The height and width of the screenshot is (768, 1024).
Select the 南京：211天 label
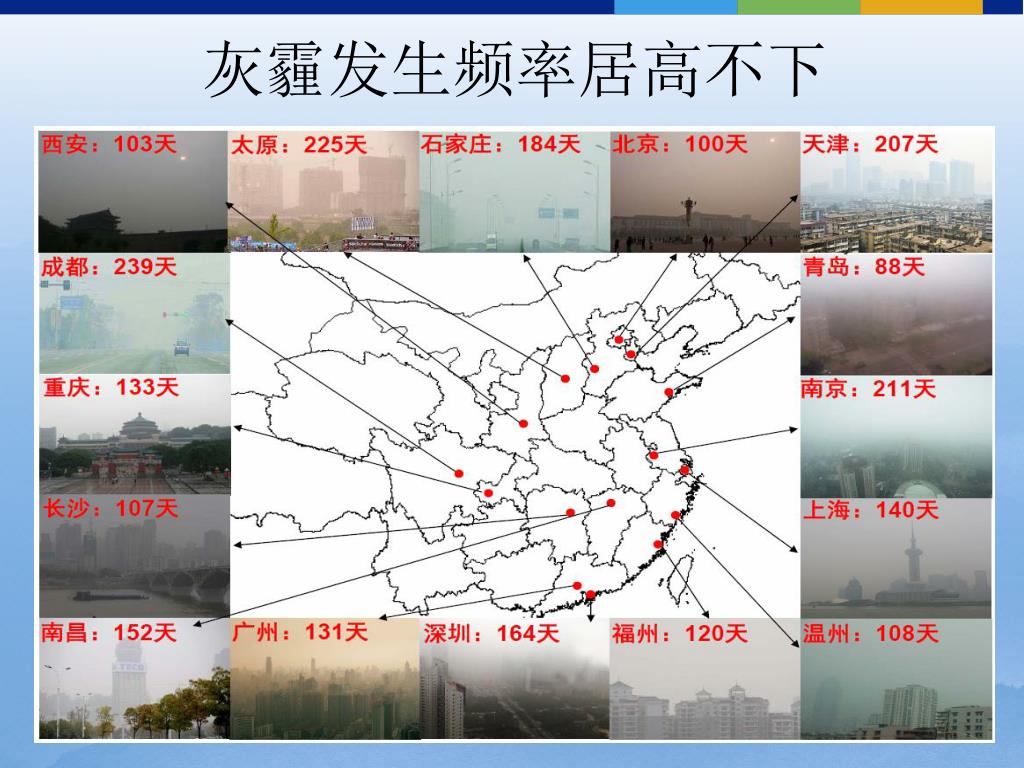click(x=869, y=389)
